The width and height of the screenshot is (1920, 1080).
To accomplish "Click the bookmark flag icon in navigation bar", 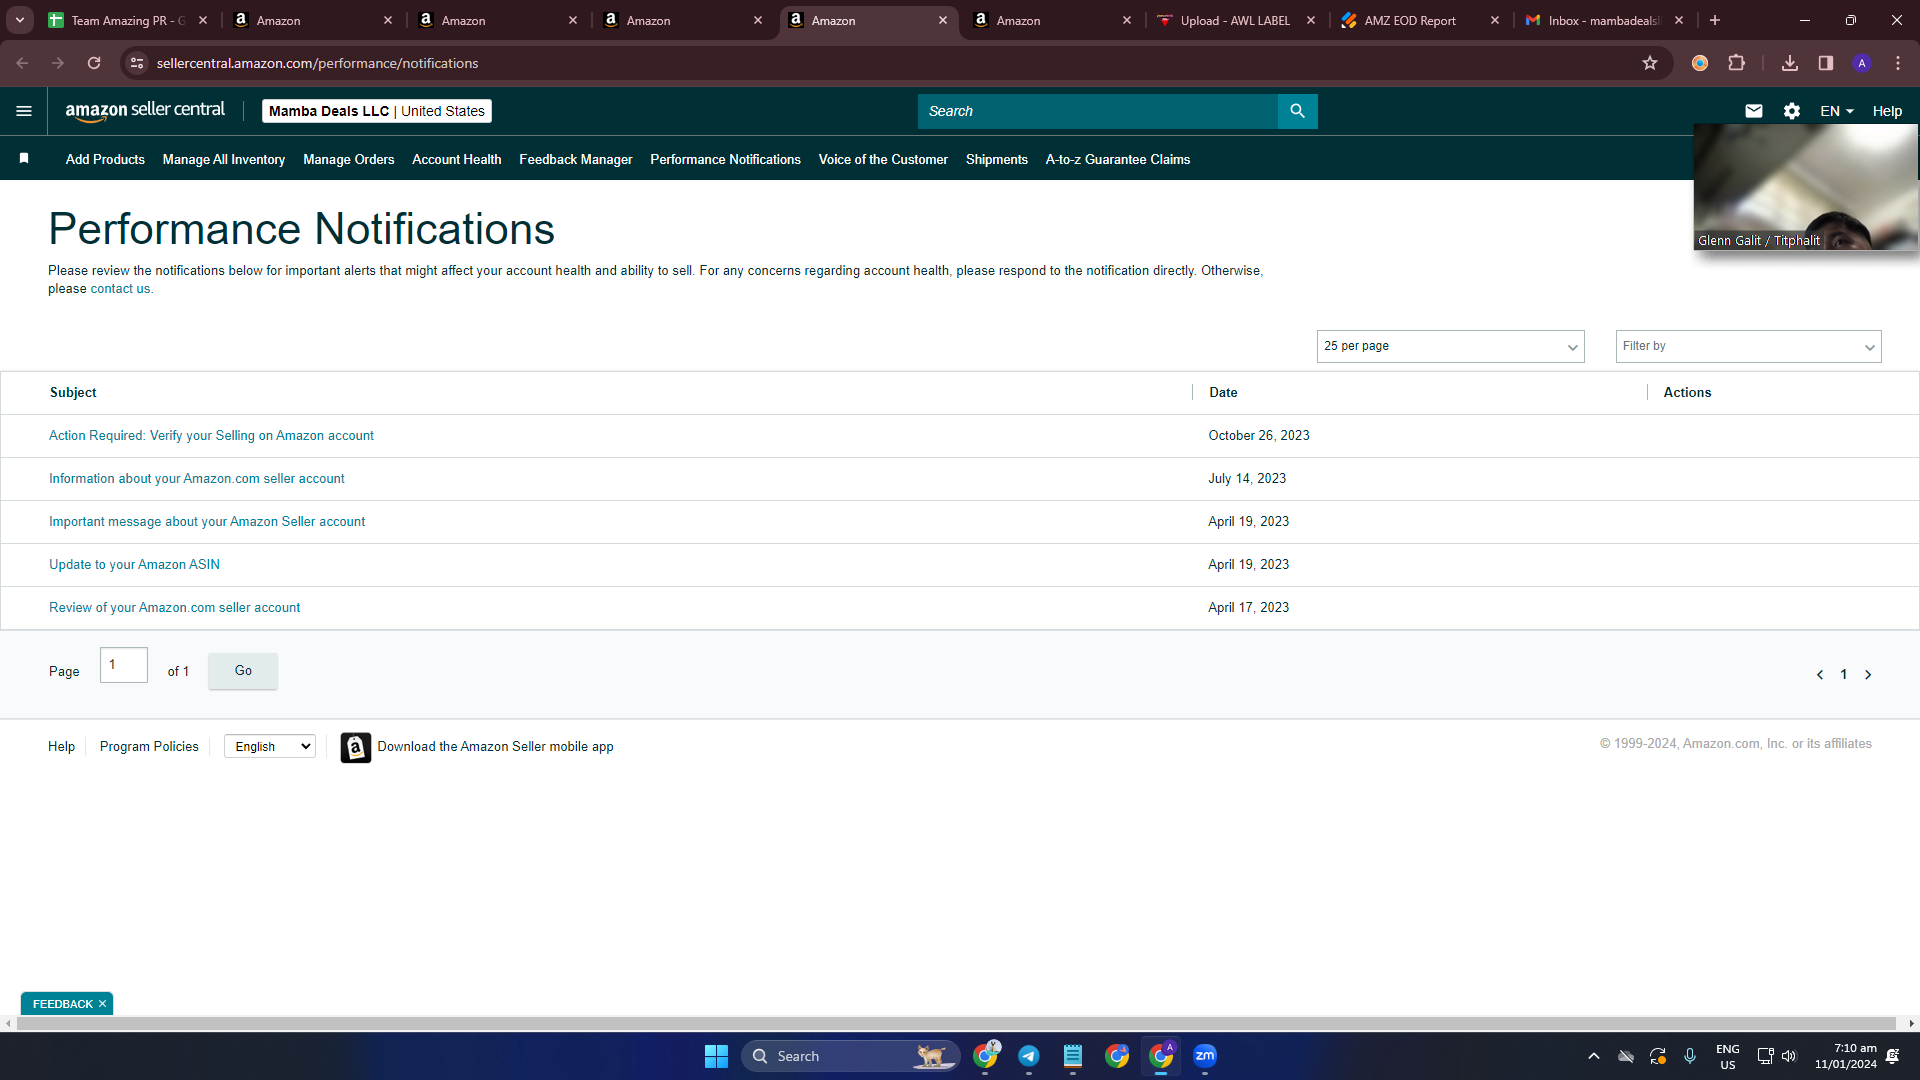I will [24, 158].
